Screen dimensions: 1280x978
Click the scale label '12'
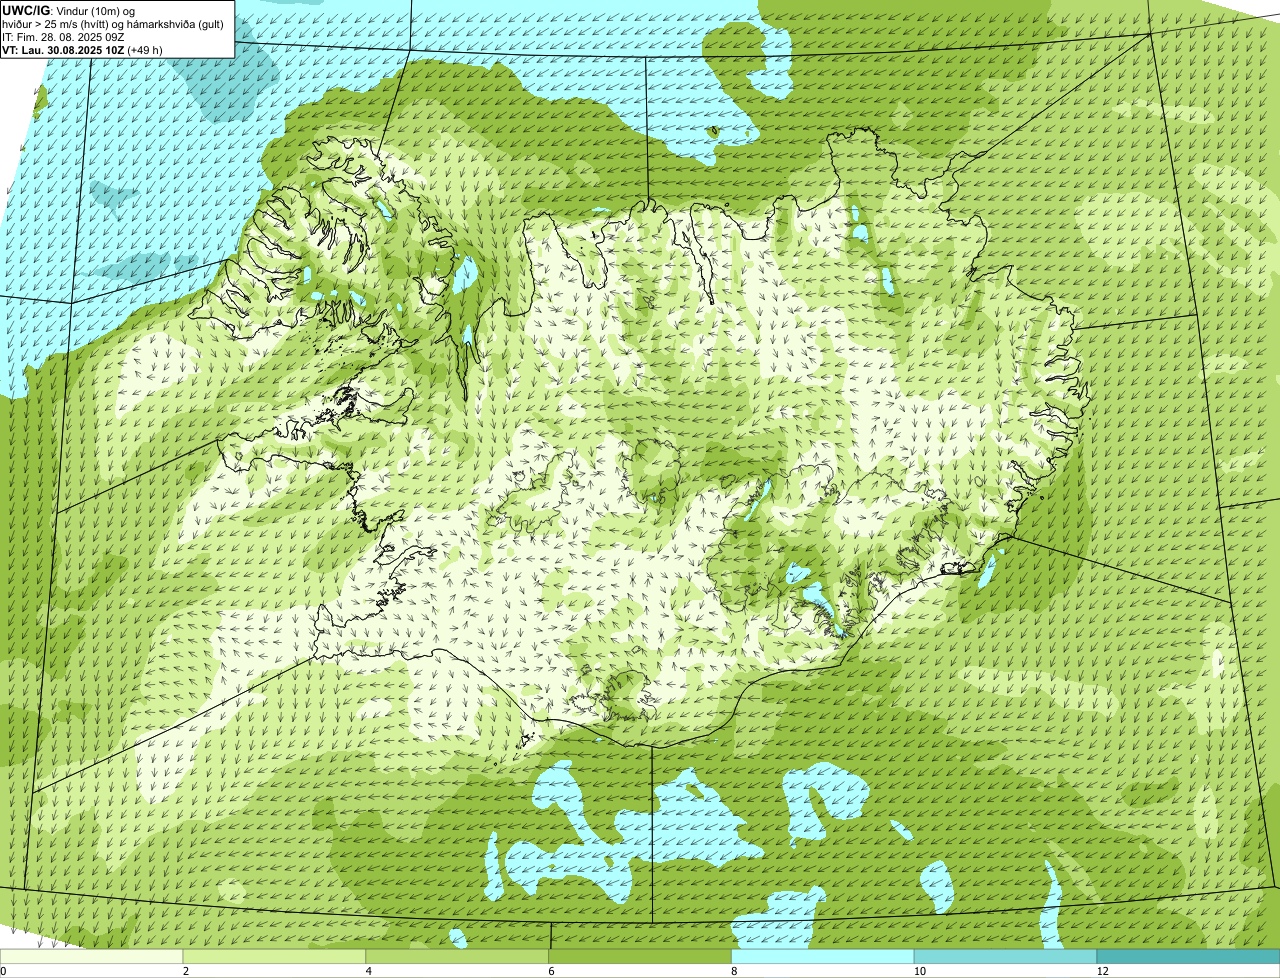pos(1102,971)
